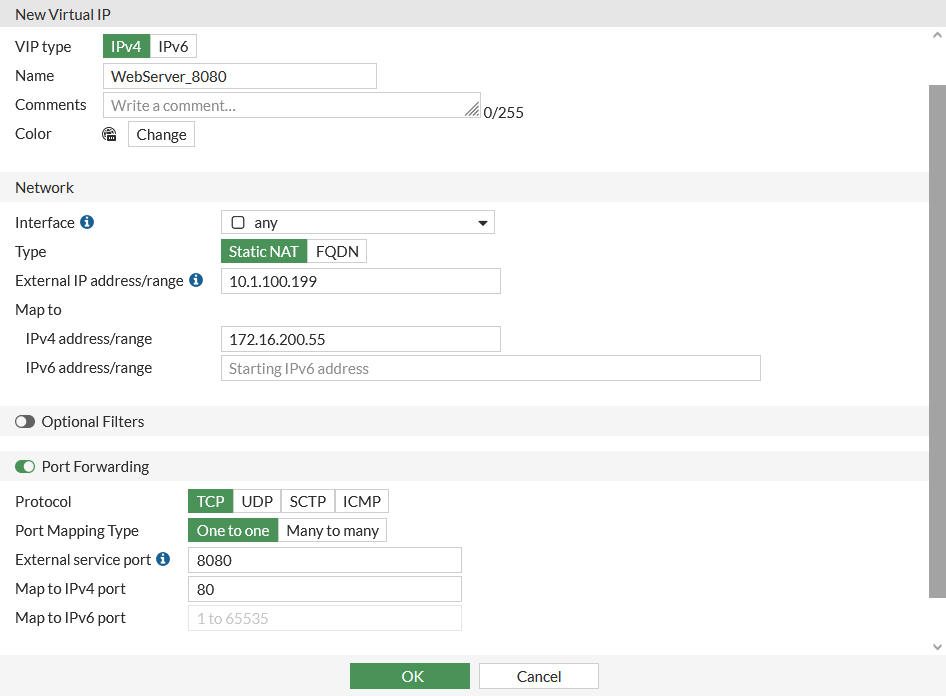
Task: Click OK to save the Virtual IP
Action: click(x=409, y=675)
